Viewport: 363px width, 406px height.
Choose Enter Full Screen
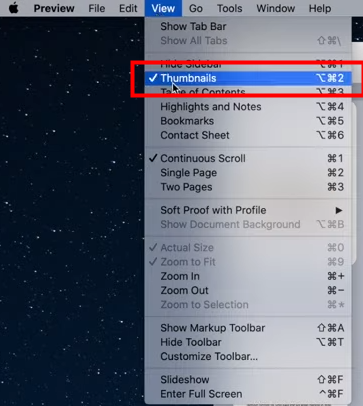pos(248,394)
